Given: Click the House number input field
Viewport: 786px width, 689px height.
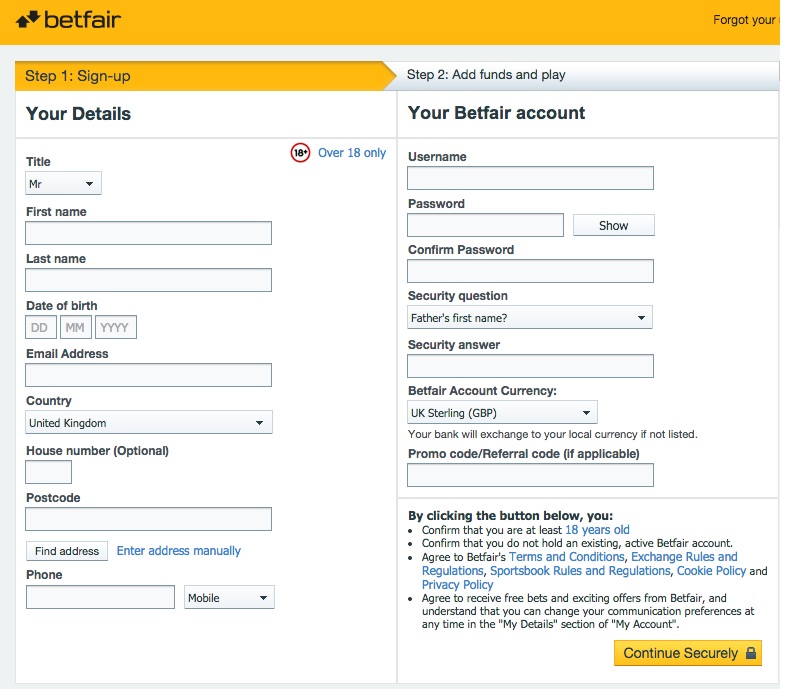Looking at the screenshot, I should coord(49,472).
